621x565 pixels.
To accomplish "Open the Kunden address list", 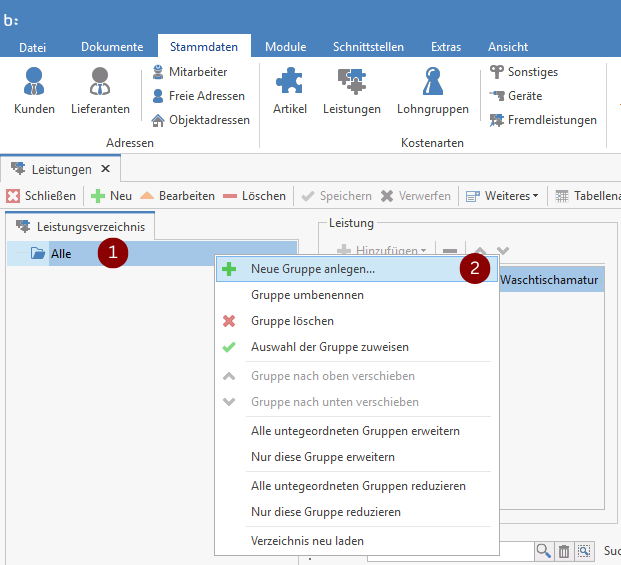I will 34,89.
